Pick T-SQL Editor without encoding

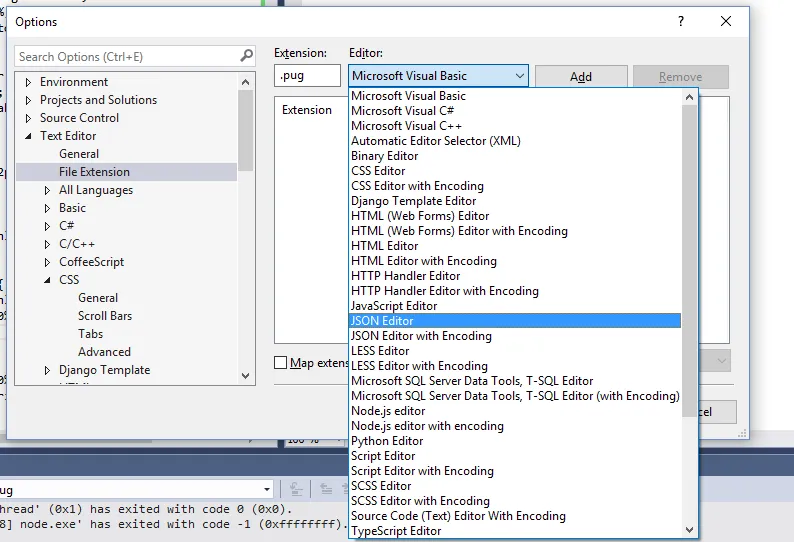(x=515, y=381)
